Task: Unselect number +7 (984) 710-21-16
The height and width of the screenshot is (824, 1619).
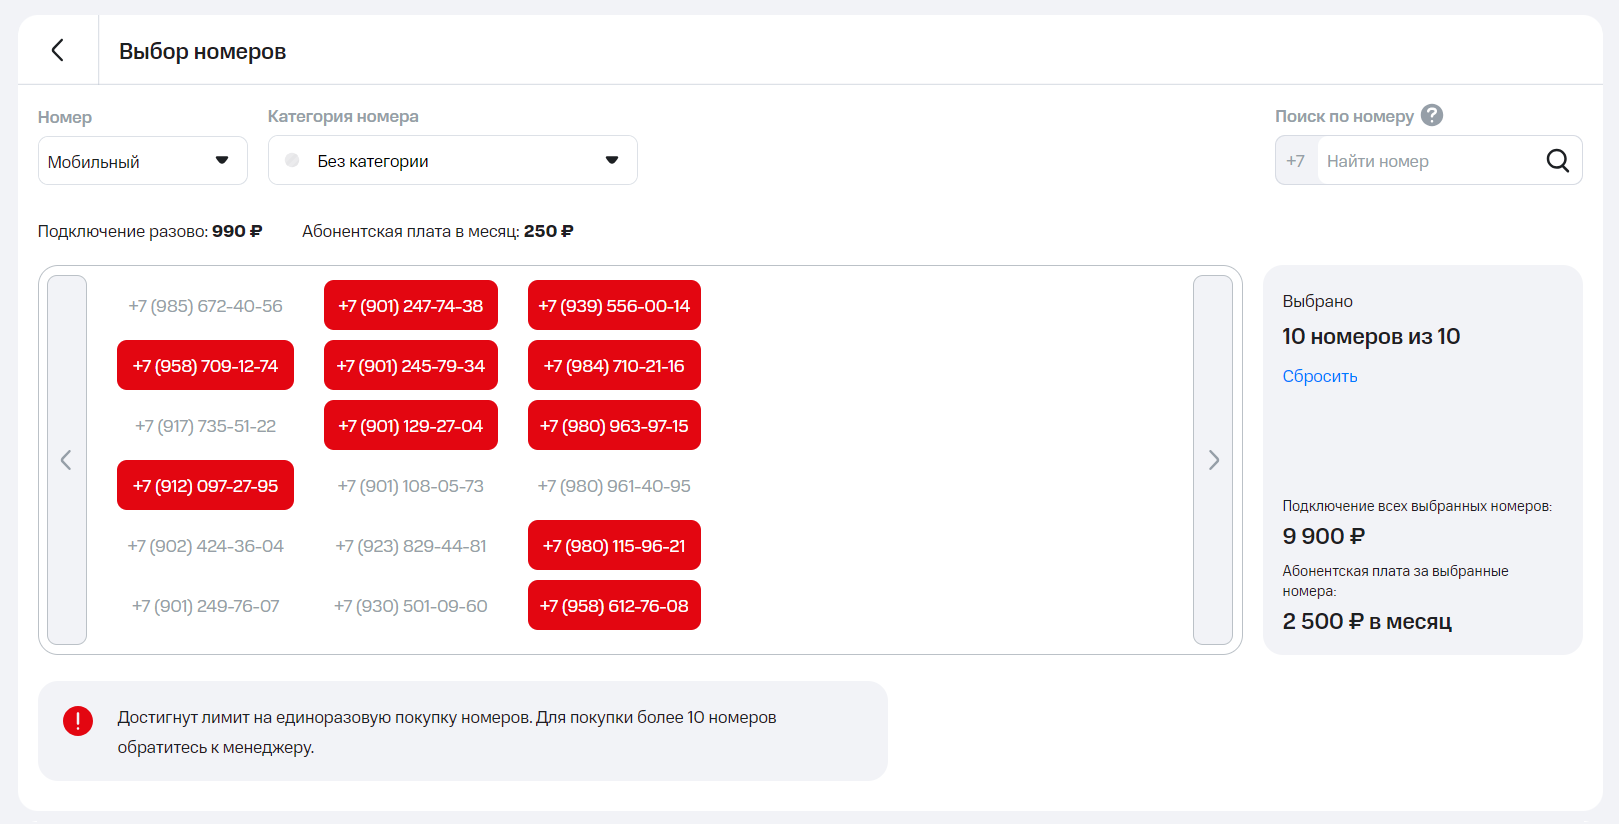Action: [x=614, y=366]
